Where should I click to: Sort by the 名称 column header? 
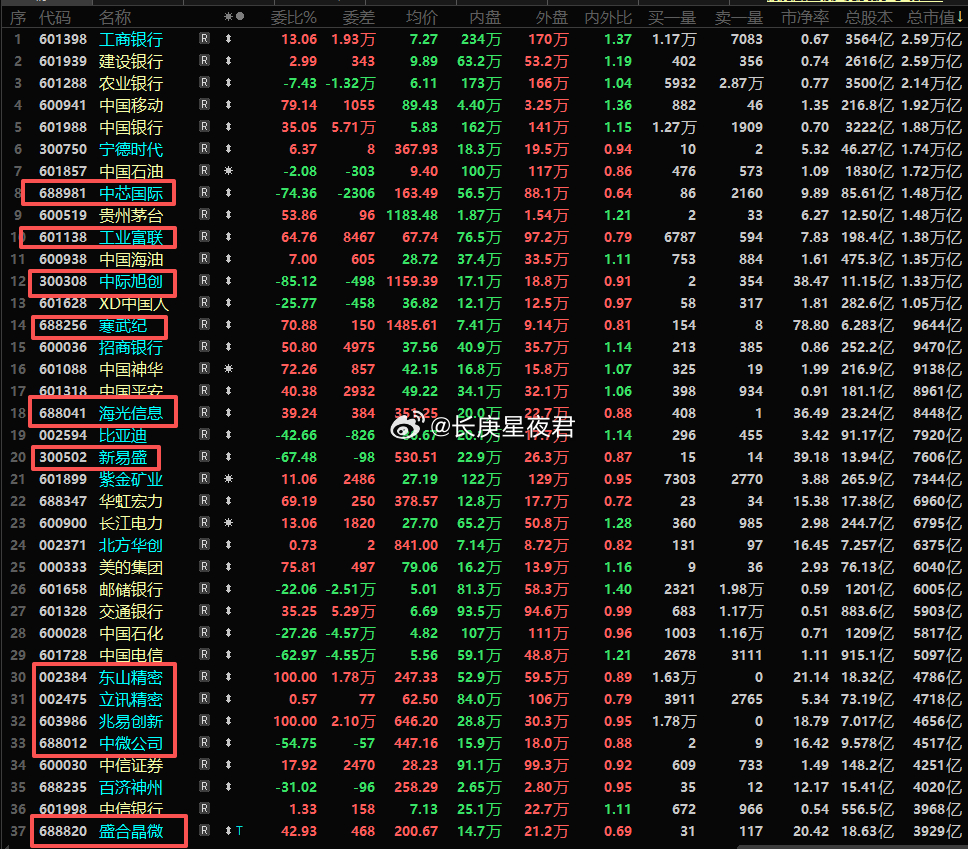[115, 17]
